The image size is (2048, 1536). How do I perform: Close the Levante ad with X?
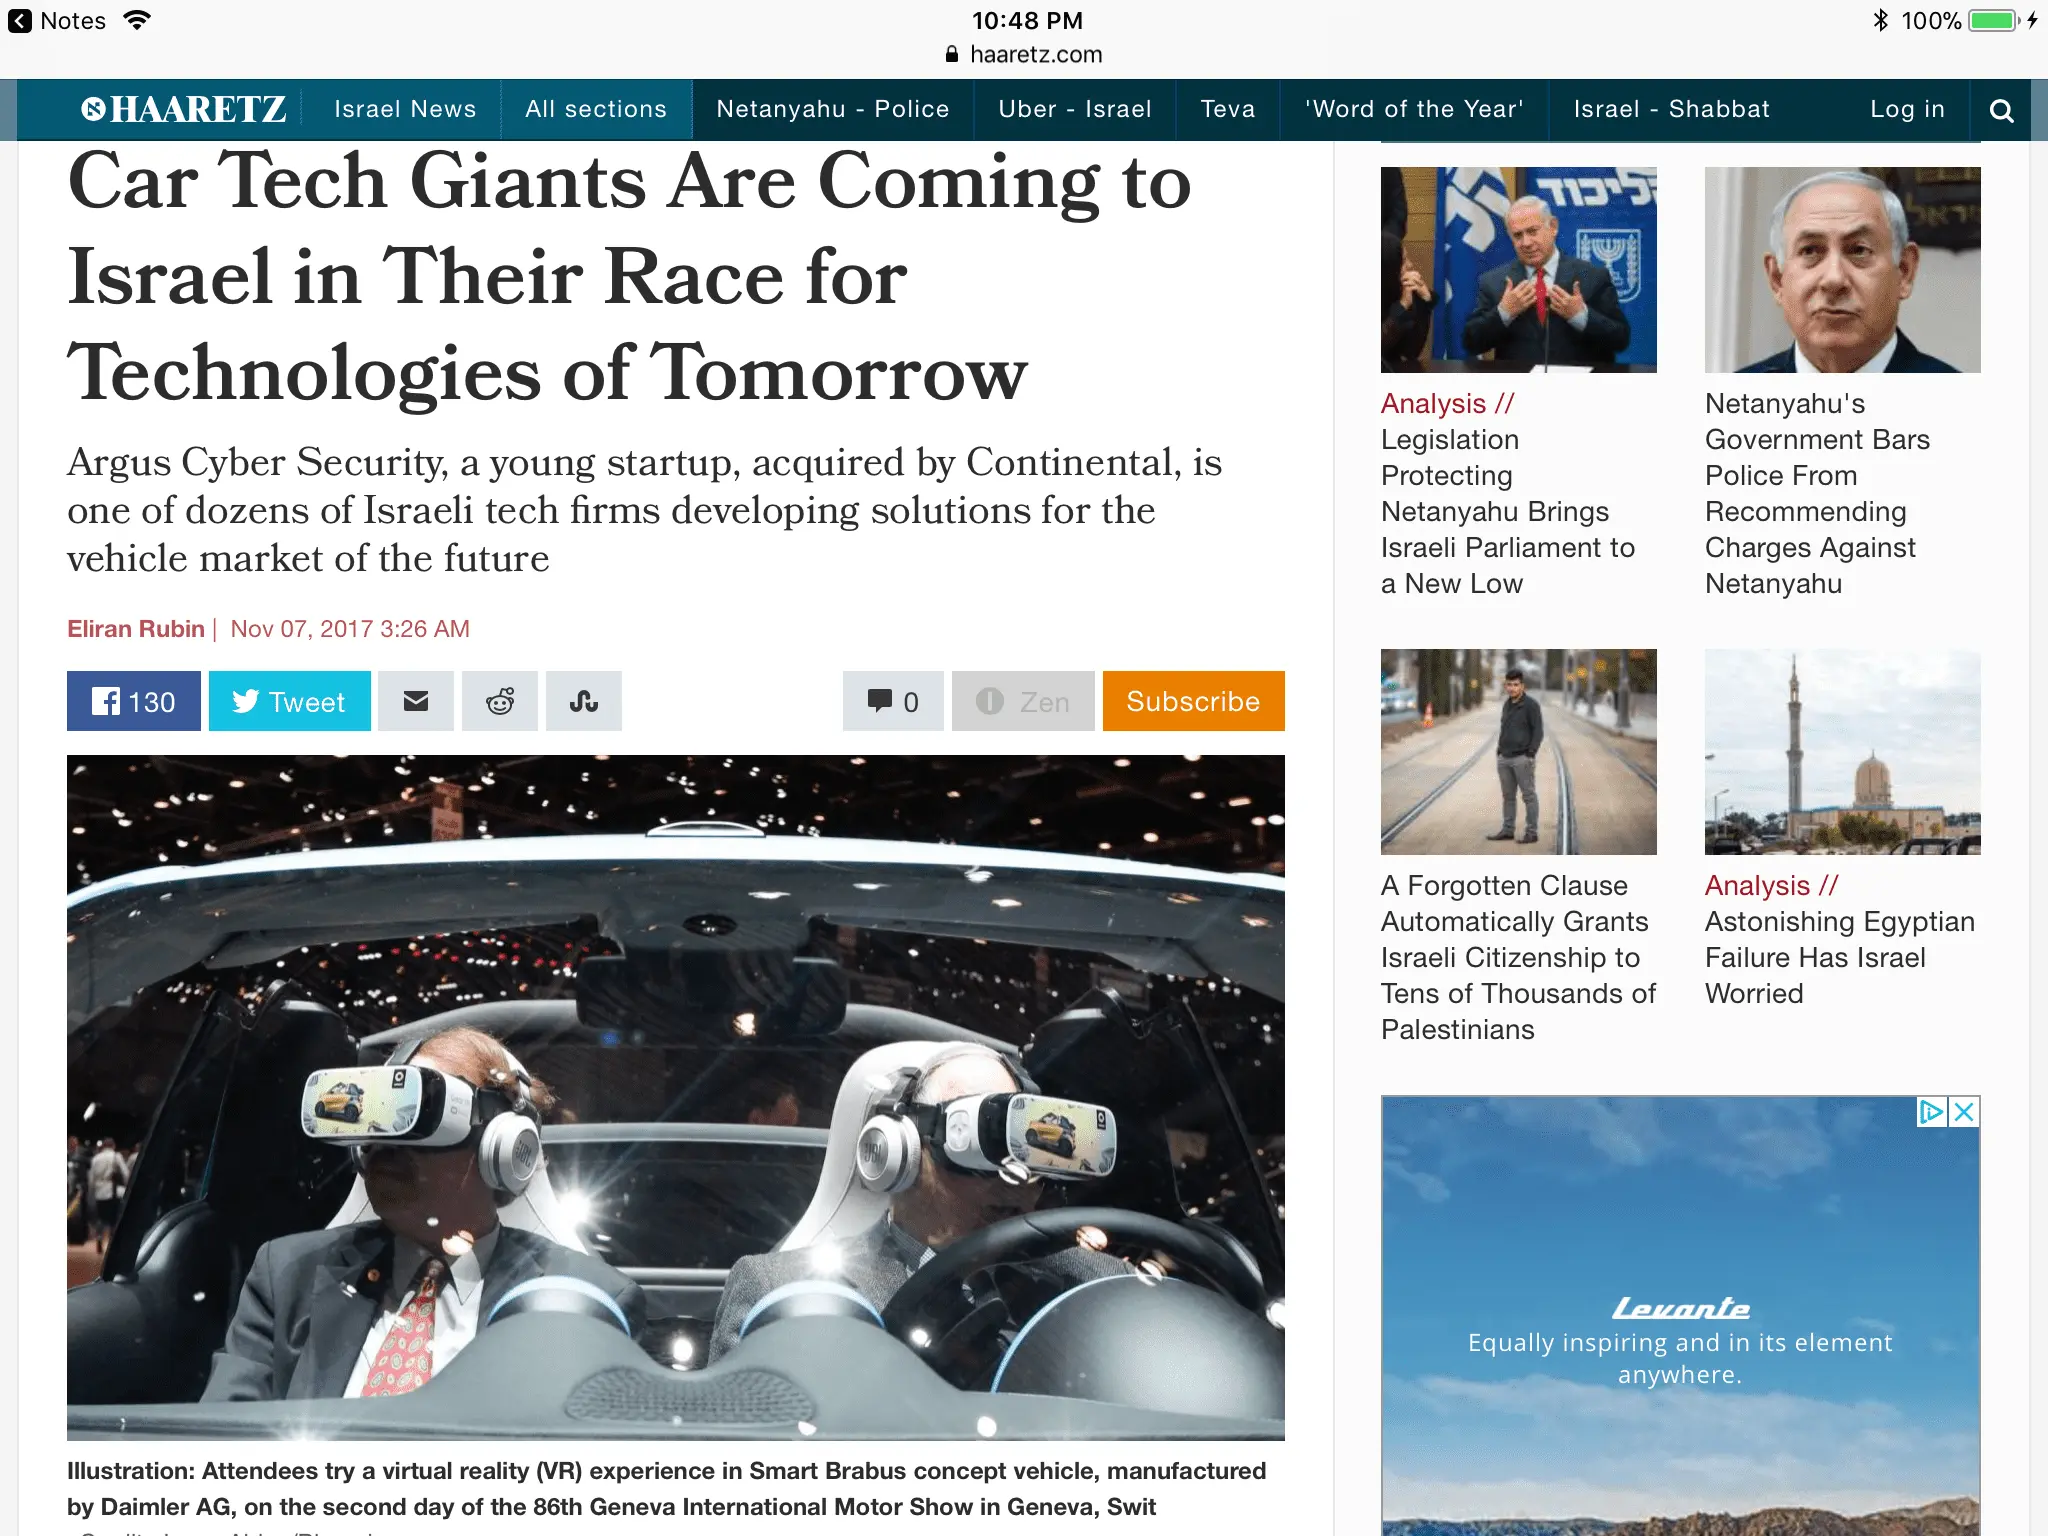click(1964, 1112)
